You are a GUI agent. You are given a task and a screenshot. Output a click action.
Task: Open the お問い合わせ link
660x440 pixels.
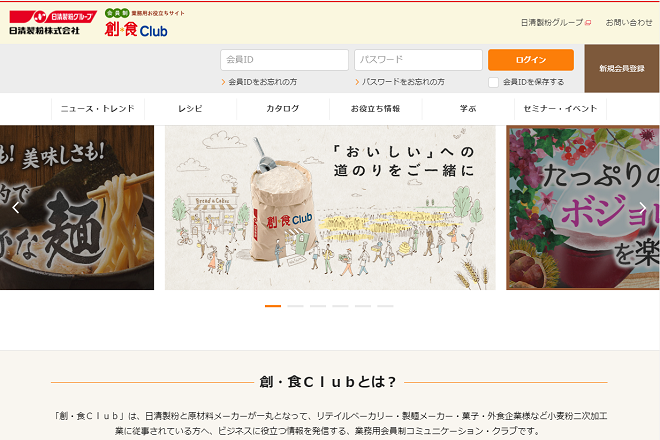coord(629,23)
